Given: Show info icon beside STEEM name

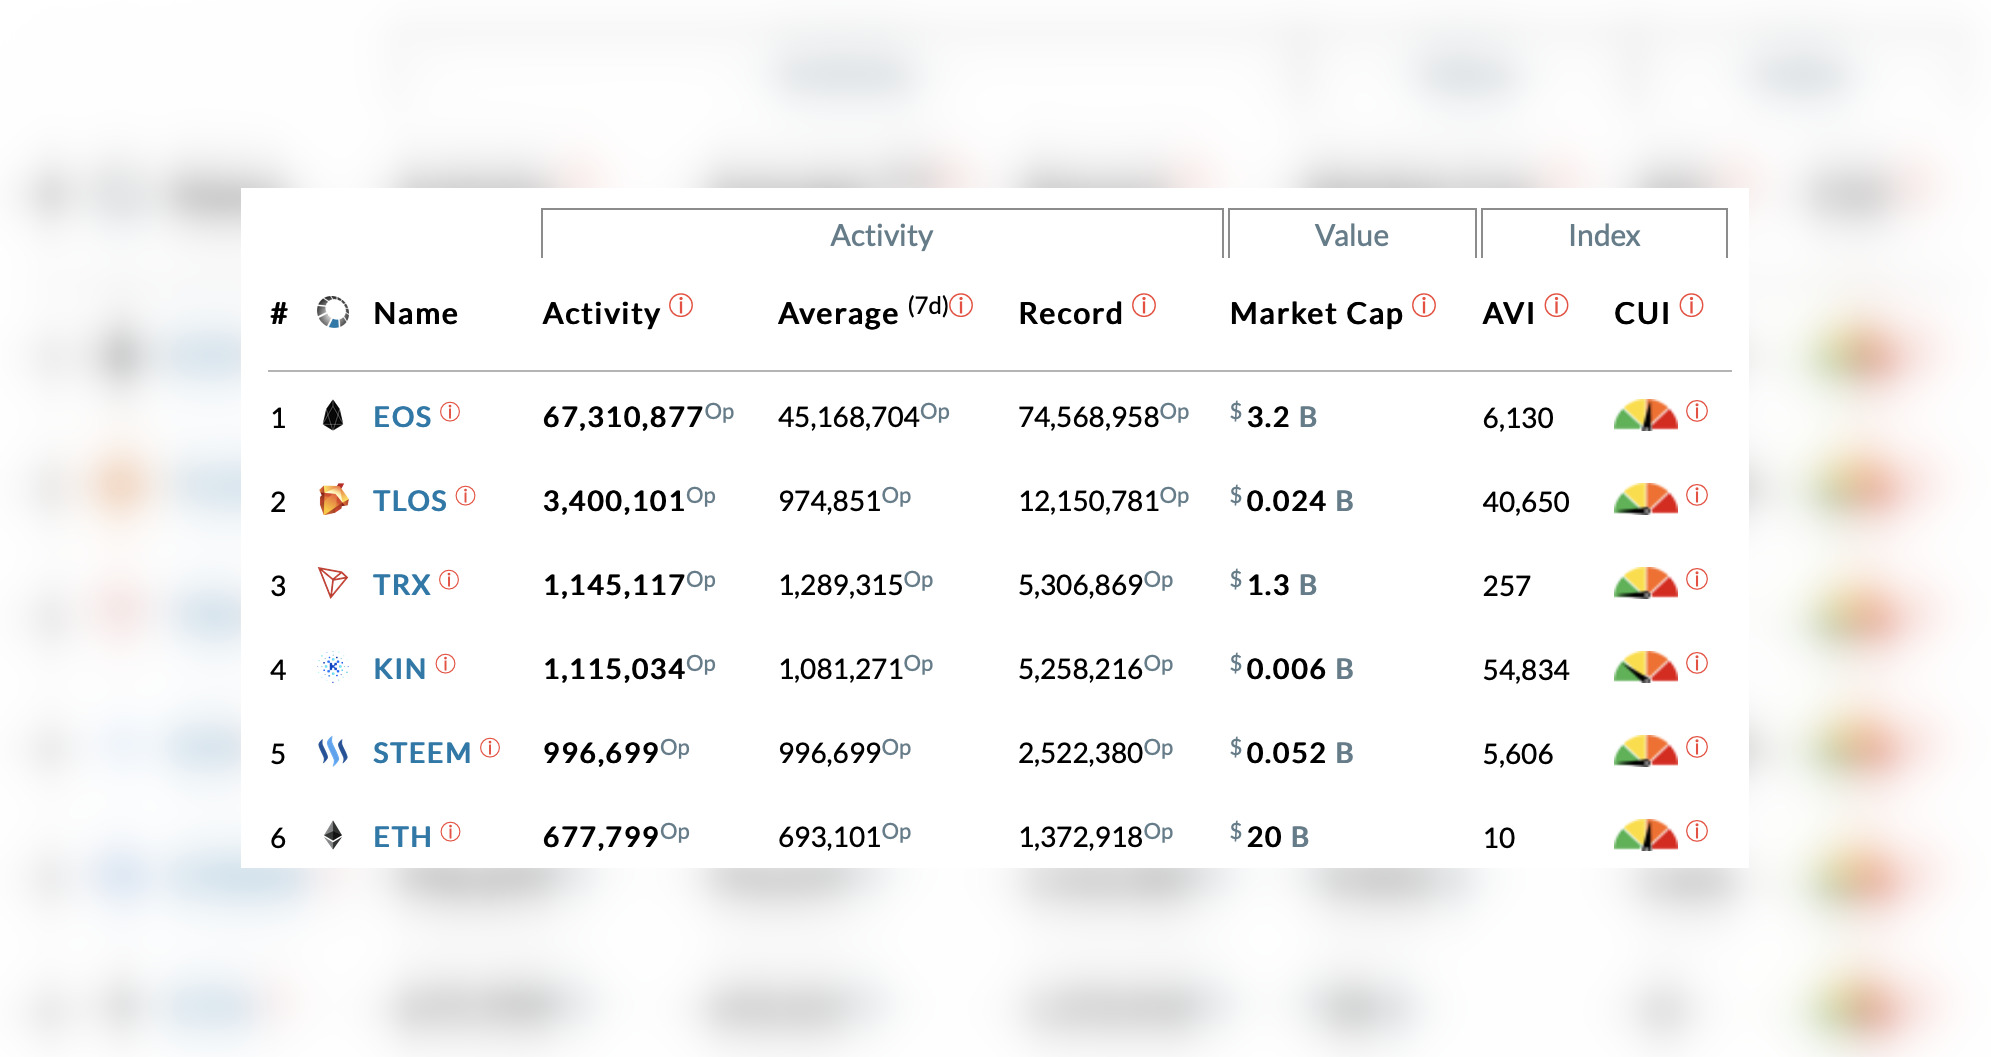Looking at the screenshot, I should 490,747.
